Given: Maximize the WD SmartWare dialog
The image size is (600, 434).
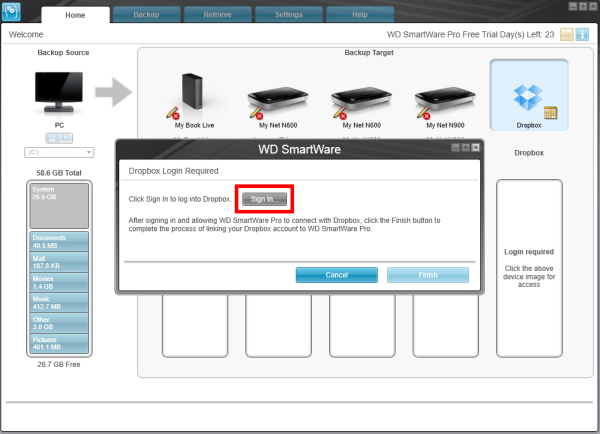Looking at the screenshot, I should pos(466,148).
